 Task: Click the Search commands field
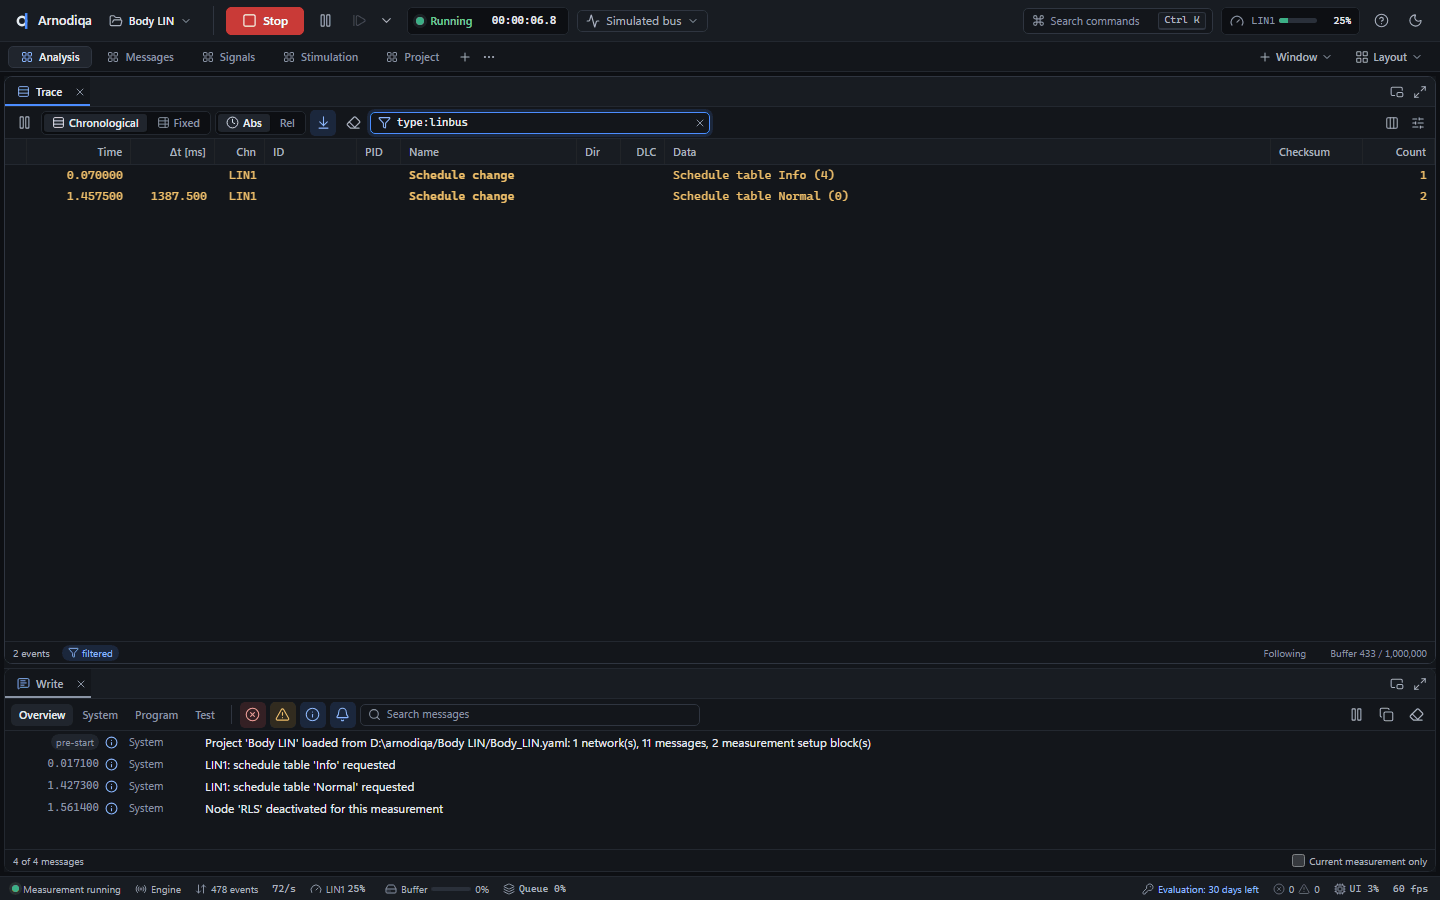1118,21
